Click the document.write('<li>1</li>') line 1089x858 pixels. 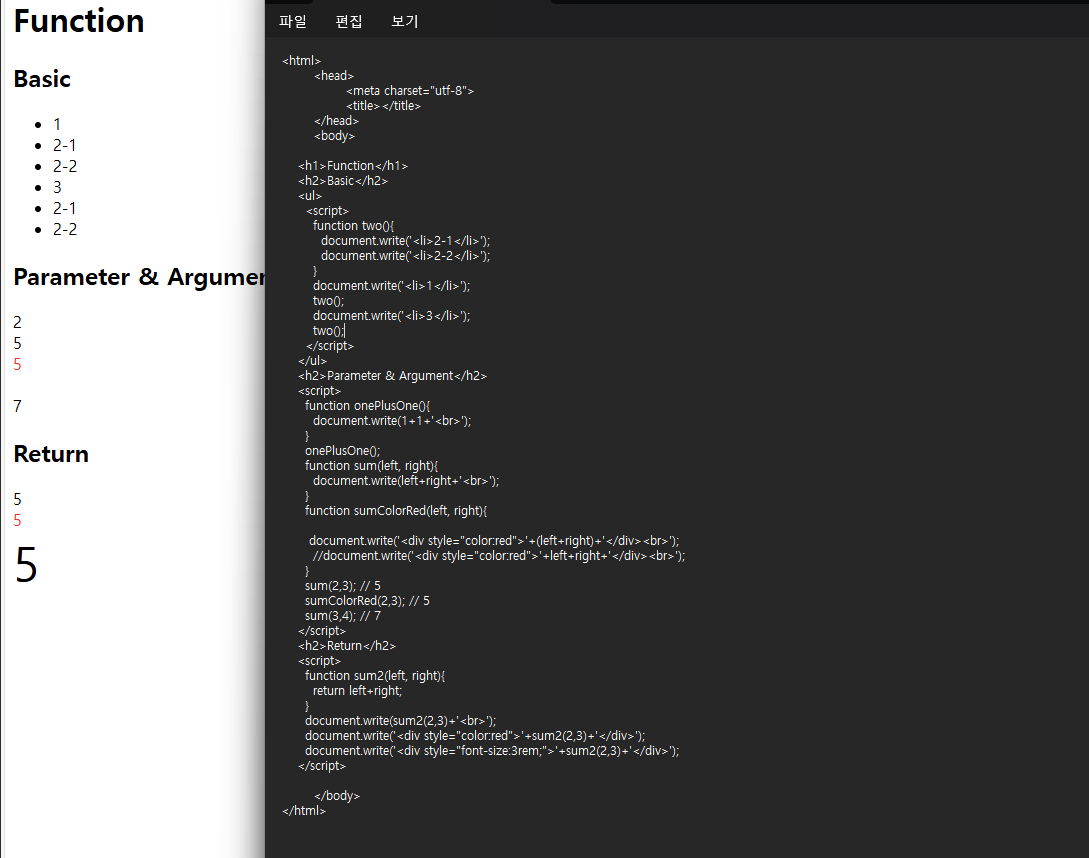pyautogui.click(x=392, y=286)
